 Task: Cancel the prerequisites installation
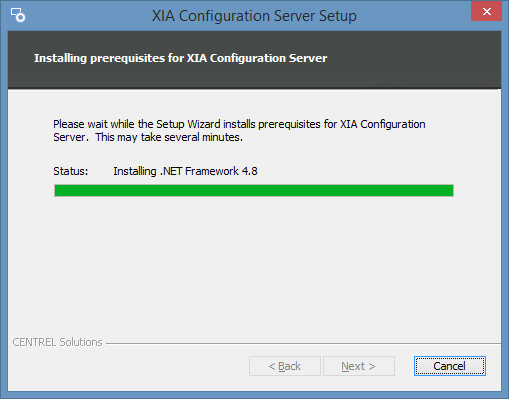point(450,366)
